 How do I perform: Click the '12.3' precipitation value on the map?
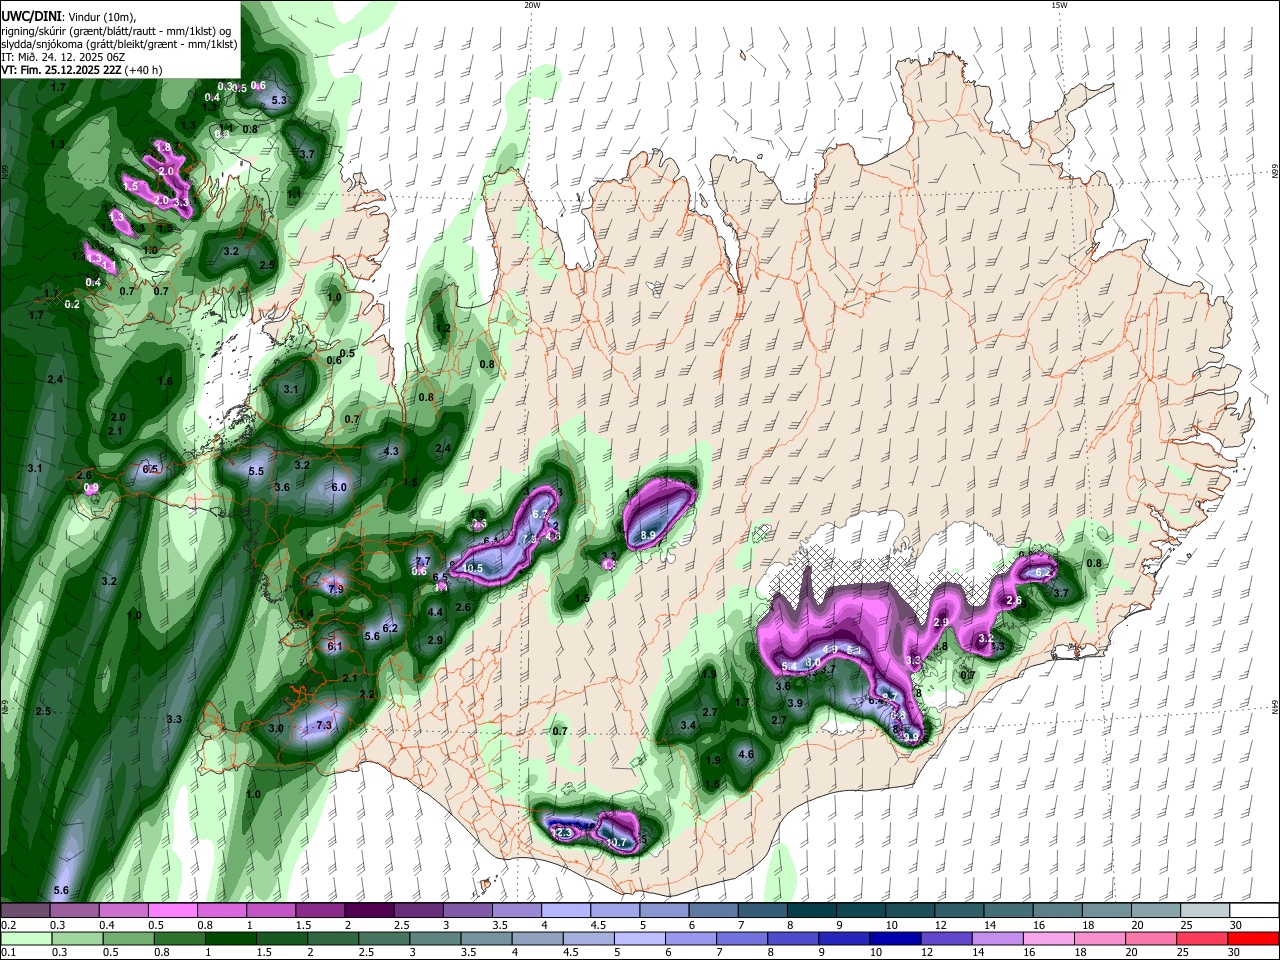pyautogui.click(x=562, y=832)
